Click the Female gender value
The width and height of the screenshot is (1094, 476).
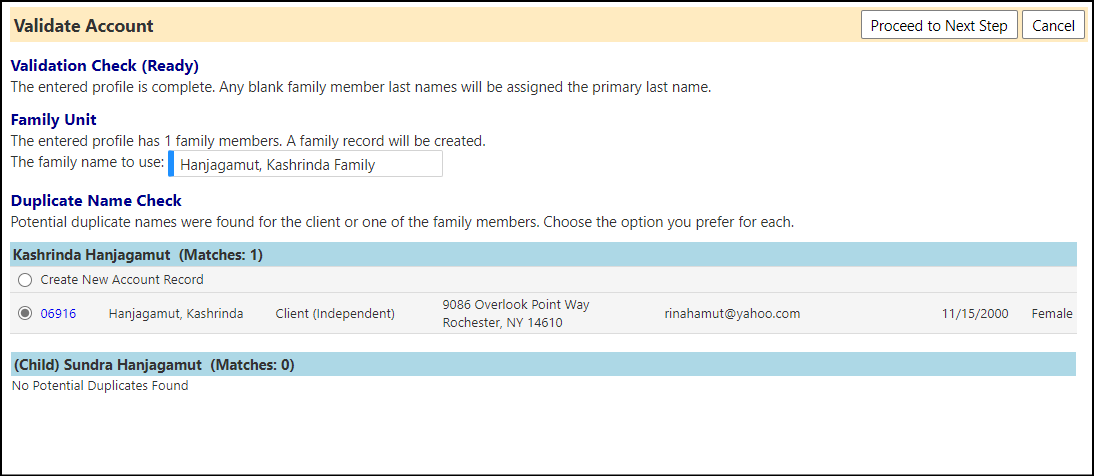tap(1052, 314)
